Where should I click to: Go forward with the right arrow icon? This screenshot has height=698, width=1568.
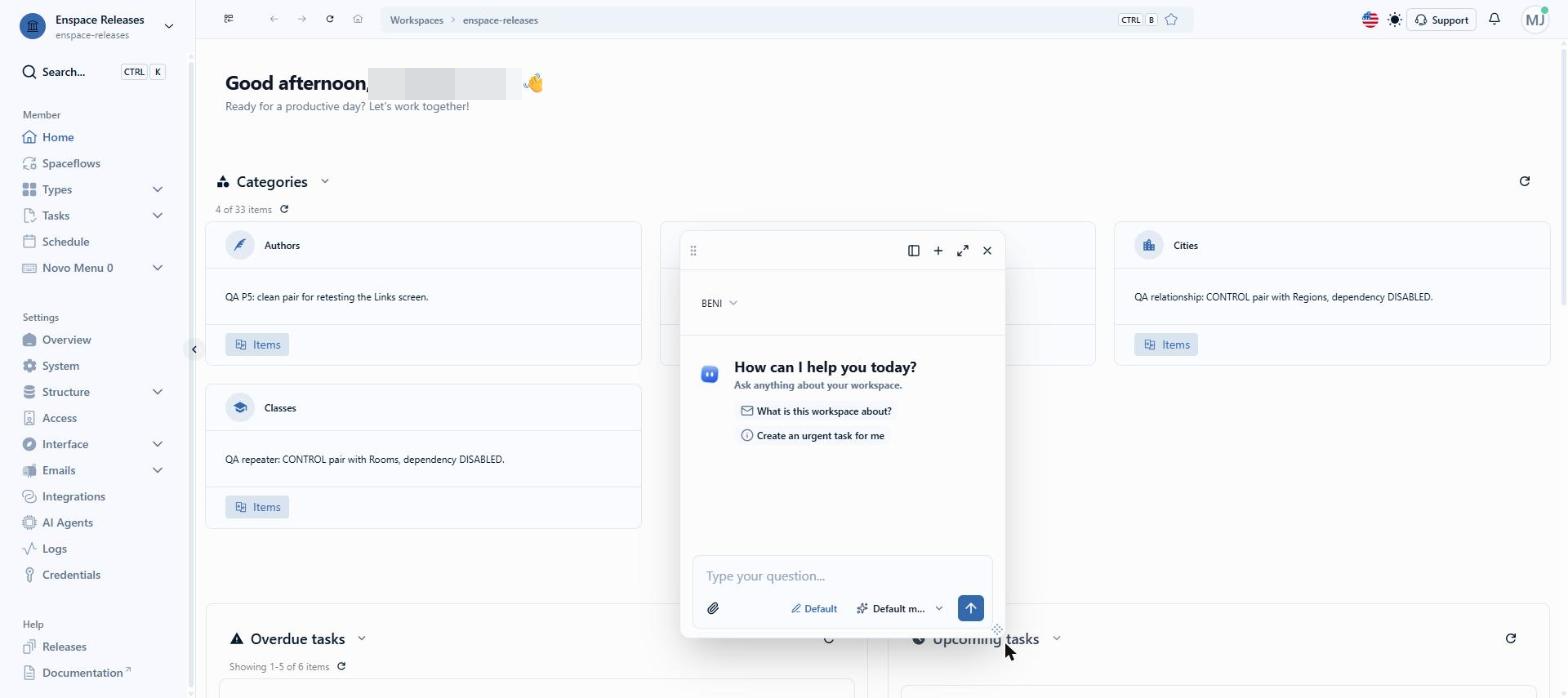(x=302, y=19)
